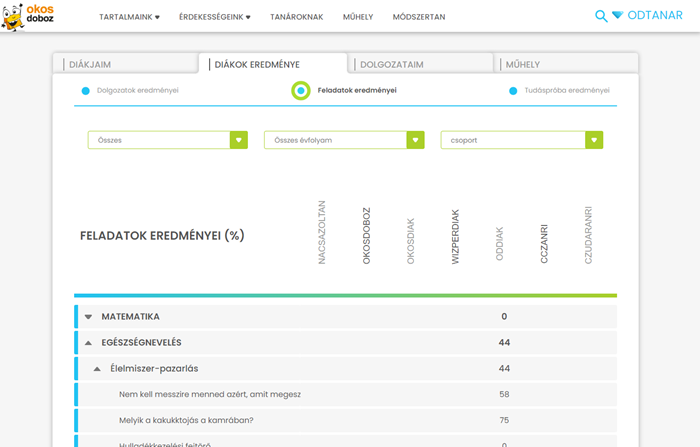This screenshot has height=447, width=700.
Task: Click the green arrow of csoport dropdown
Action: (594, 140)
